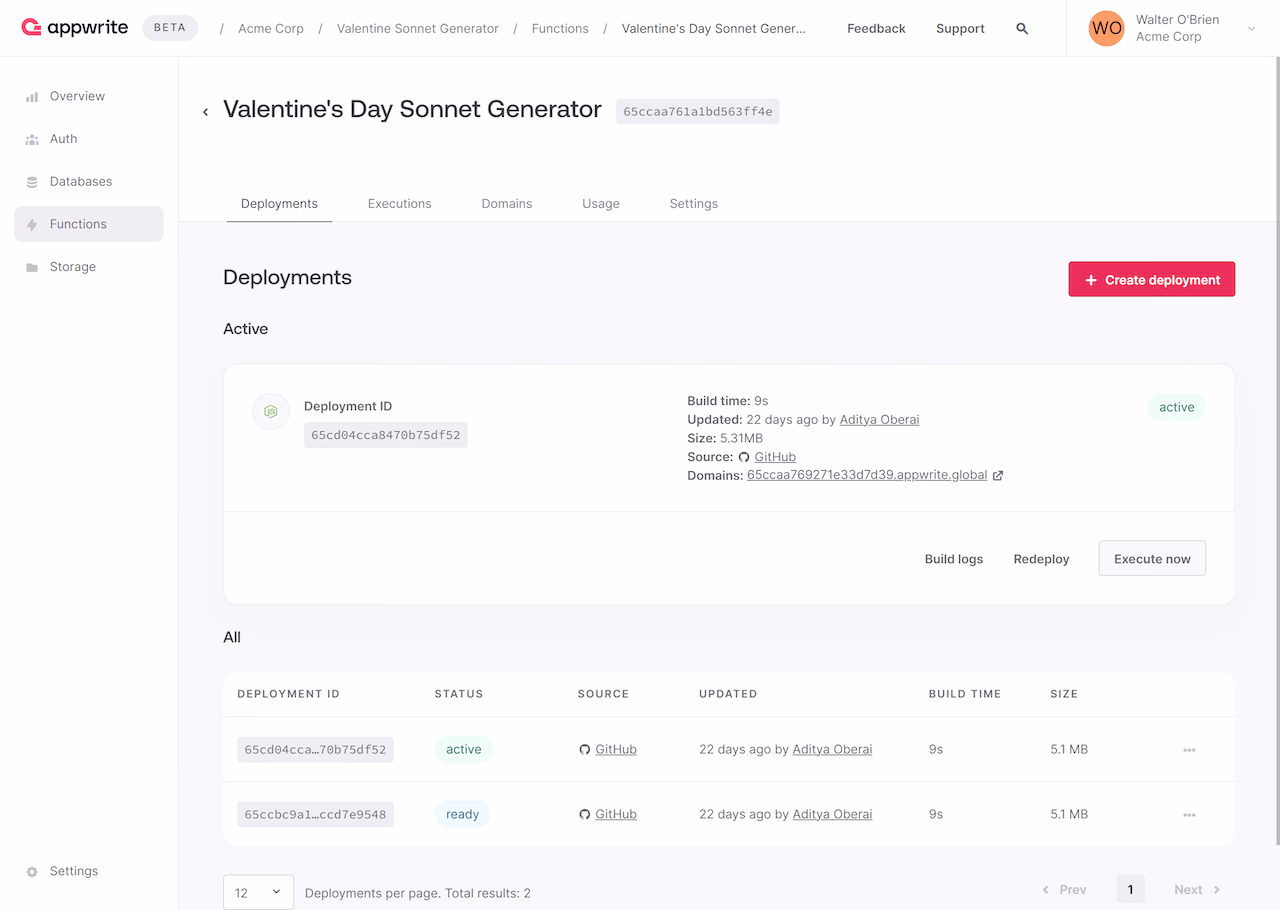Open the deployments per page dropdown
1280x910 pixels.
click(258, 892)
